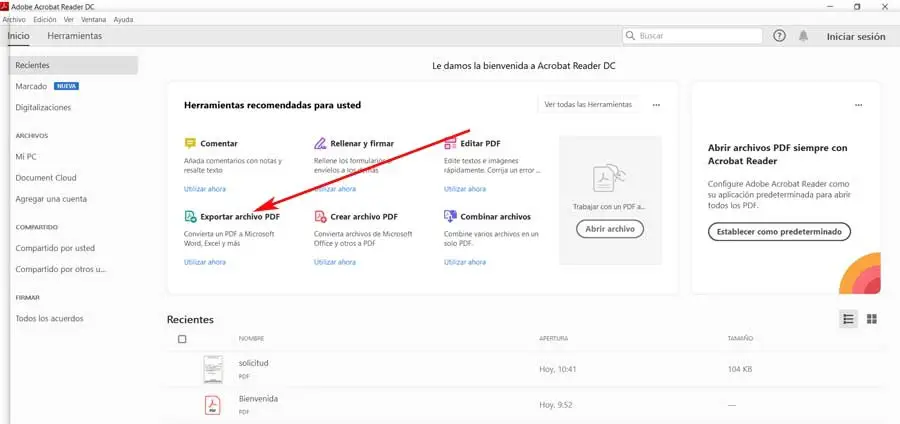Select Agregar una cuenta in the sidebar
This screenshot has height=424, width=900.
(51, 199)
